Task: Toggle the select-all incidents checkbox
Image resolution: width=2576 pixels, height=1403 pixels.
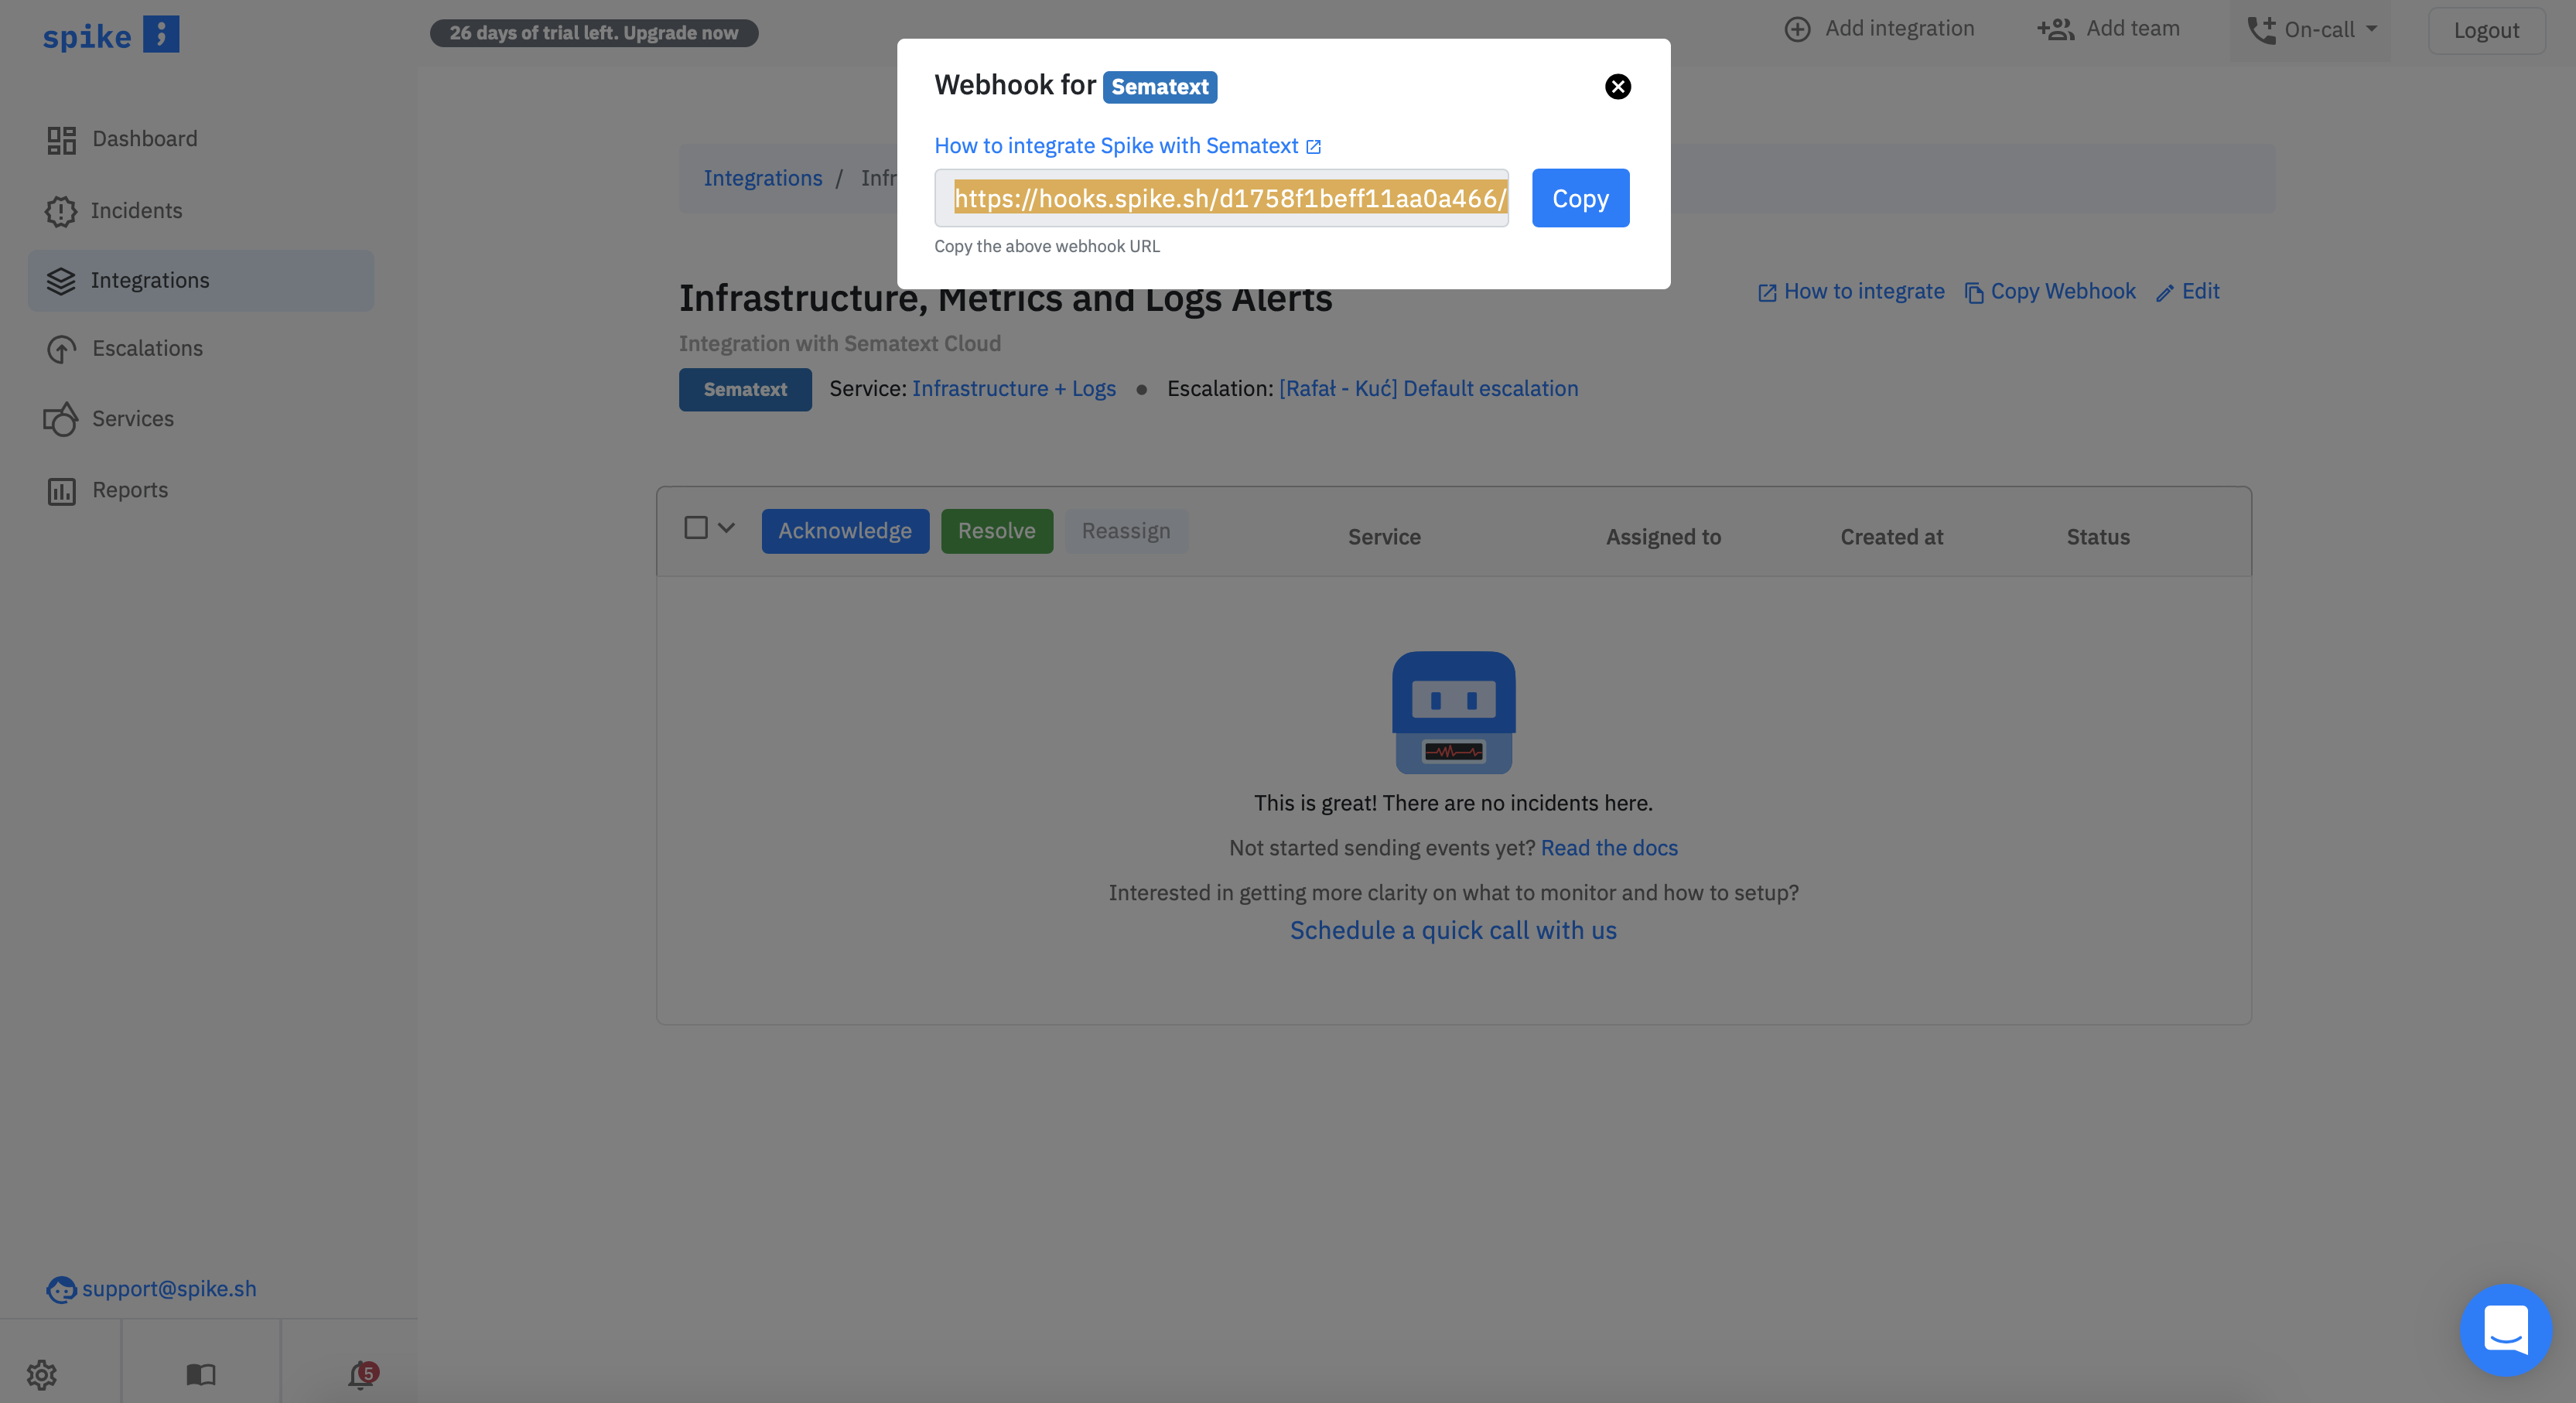Action: 696,527
